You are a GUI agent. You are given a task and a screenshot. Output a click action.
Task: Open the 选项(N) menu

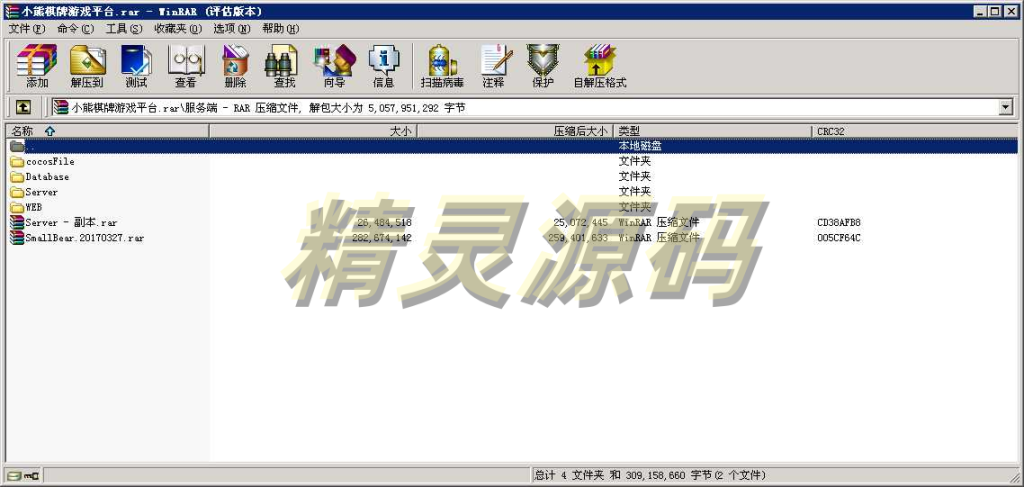point(231,29)
